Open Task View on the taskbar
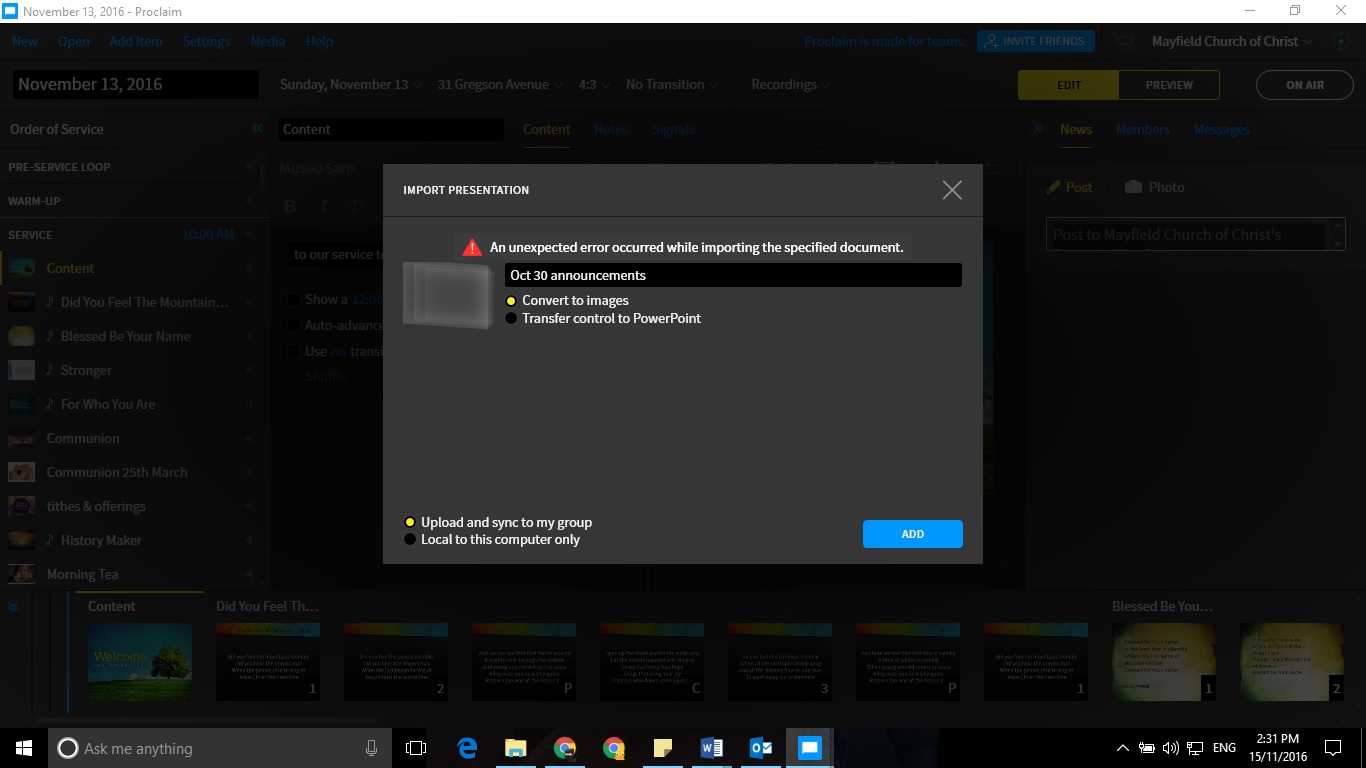This screenshot has height=768, width=1366. coord(416,748)
